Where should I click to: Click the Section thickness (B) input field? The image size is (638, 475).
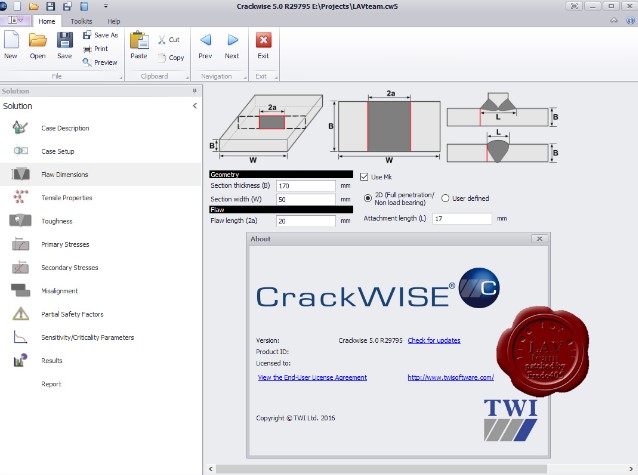306,186
